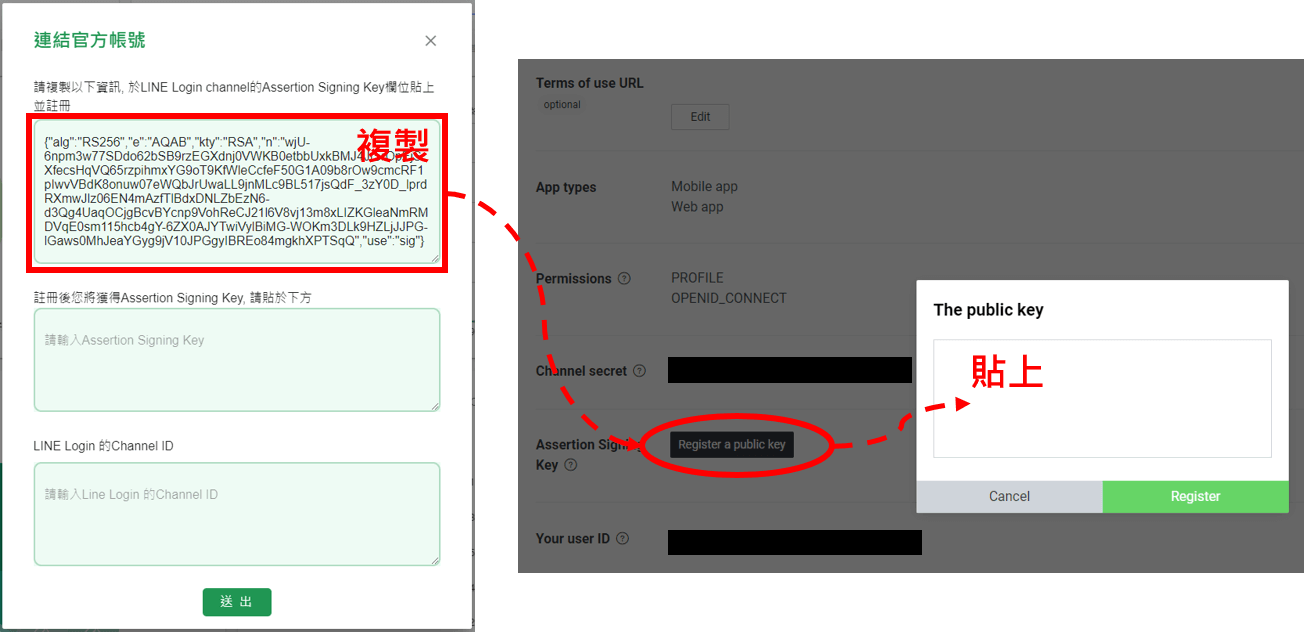Click the Edit button under Terms of use URL
Screen dimensions: 1304x632
pos(700,117)
